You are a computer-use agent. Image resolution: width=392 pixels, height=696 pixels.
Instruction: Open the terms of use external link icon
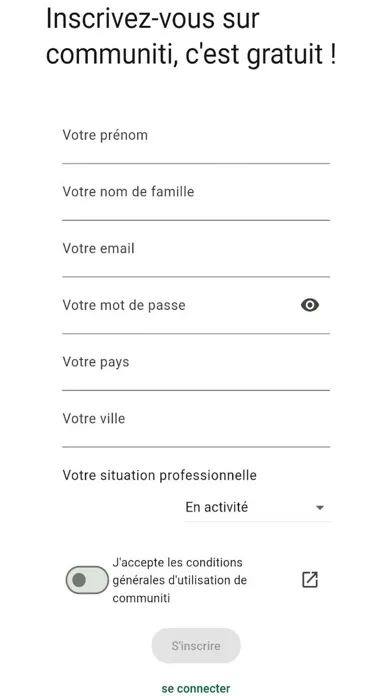tap(309, 580)
